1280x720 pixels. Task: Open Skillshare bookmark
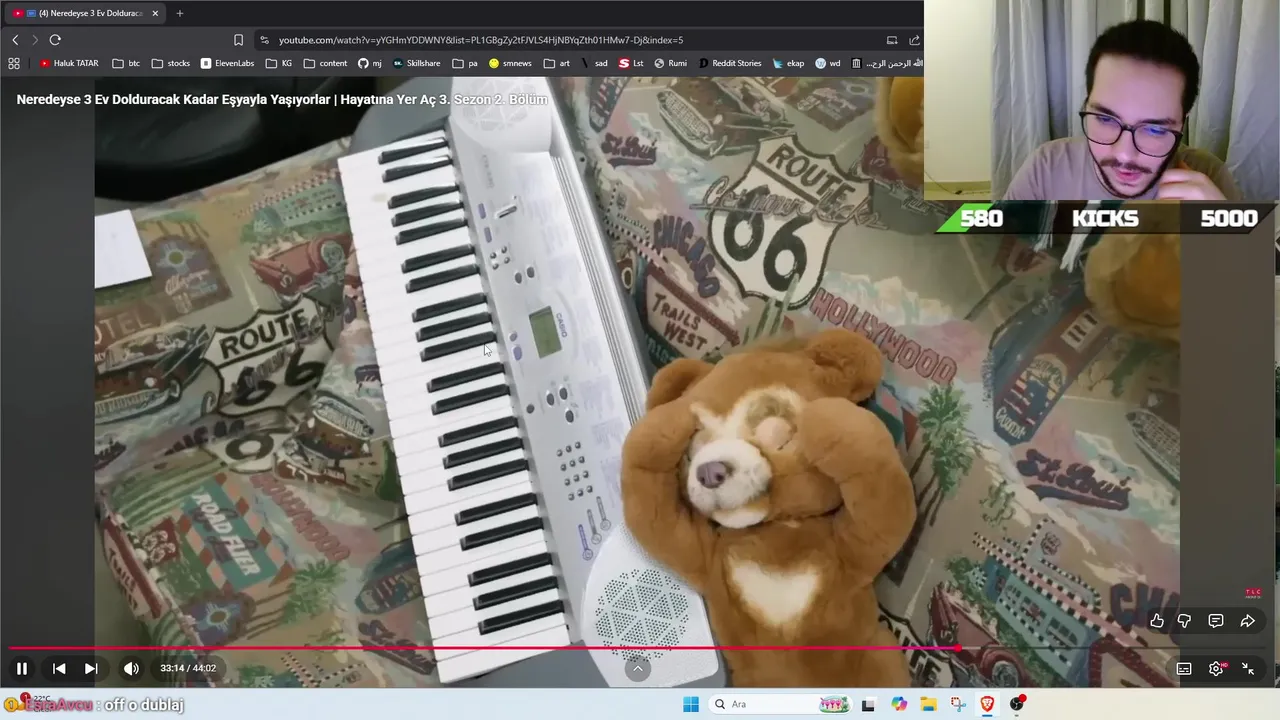[416, 63]
